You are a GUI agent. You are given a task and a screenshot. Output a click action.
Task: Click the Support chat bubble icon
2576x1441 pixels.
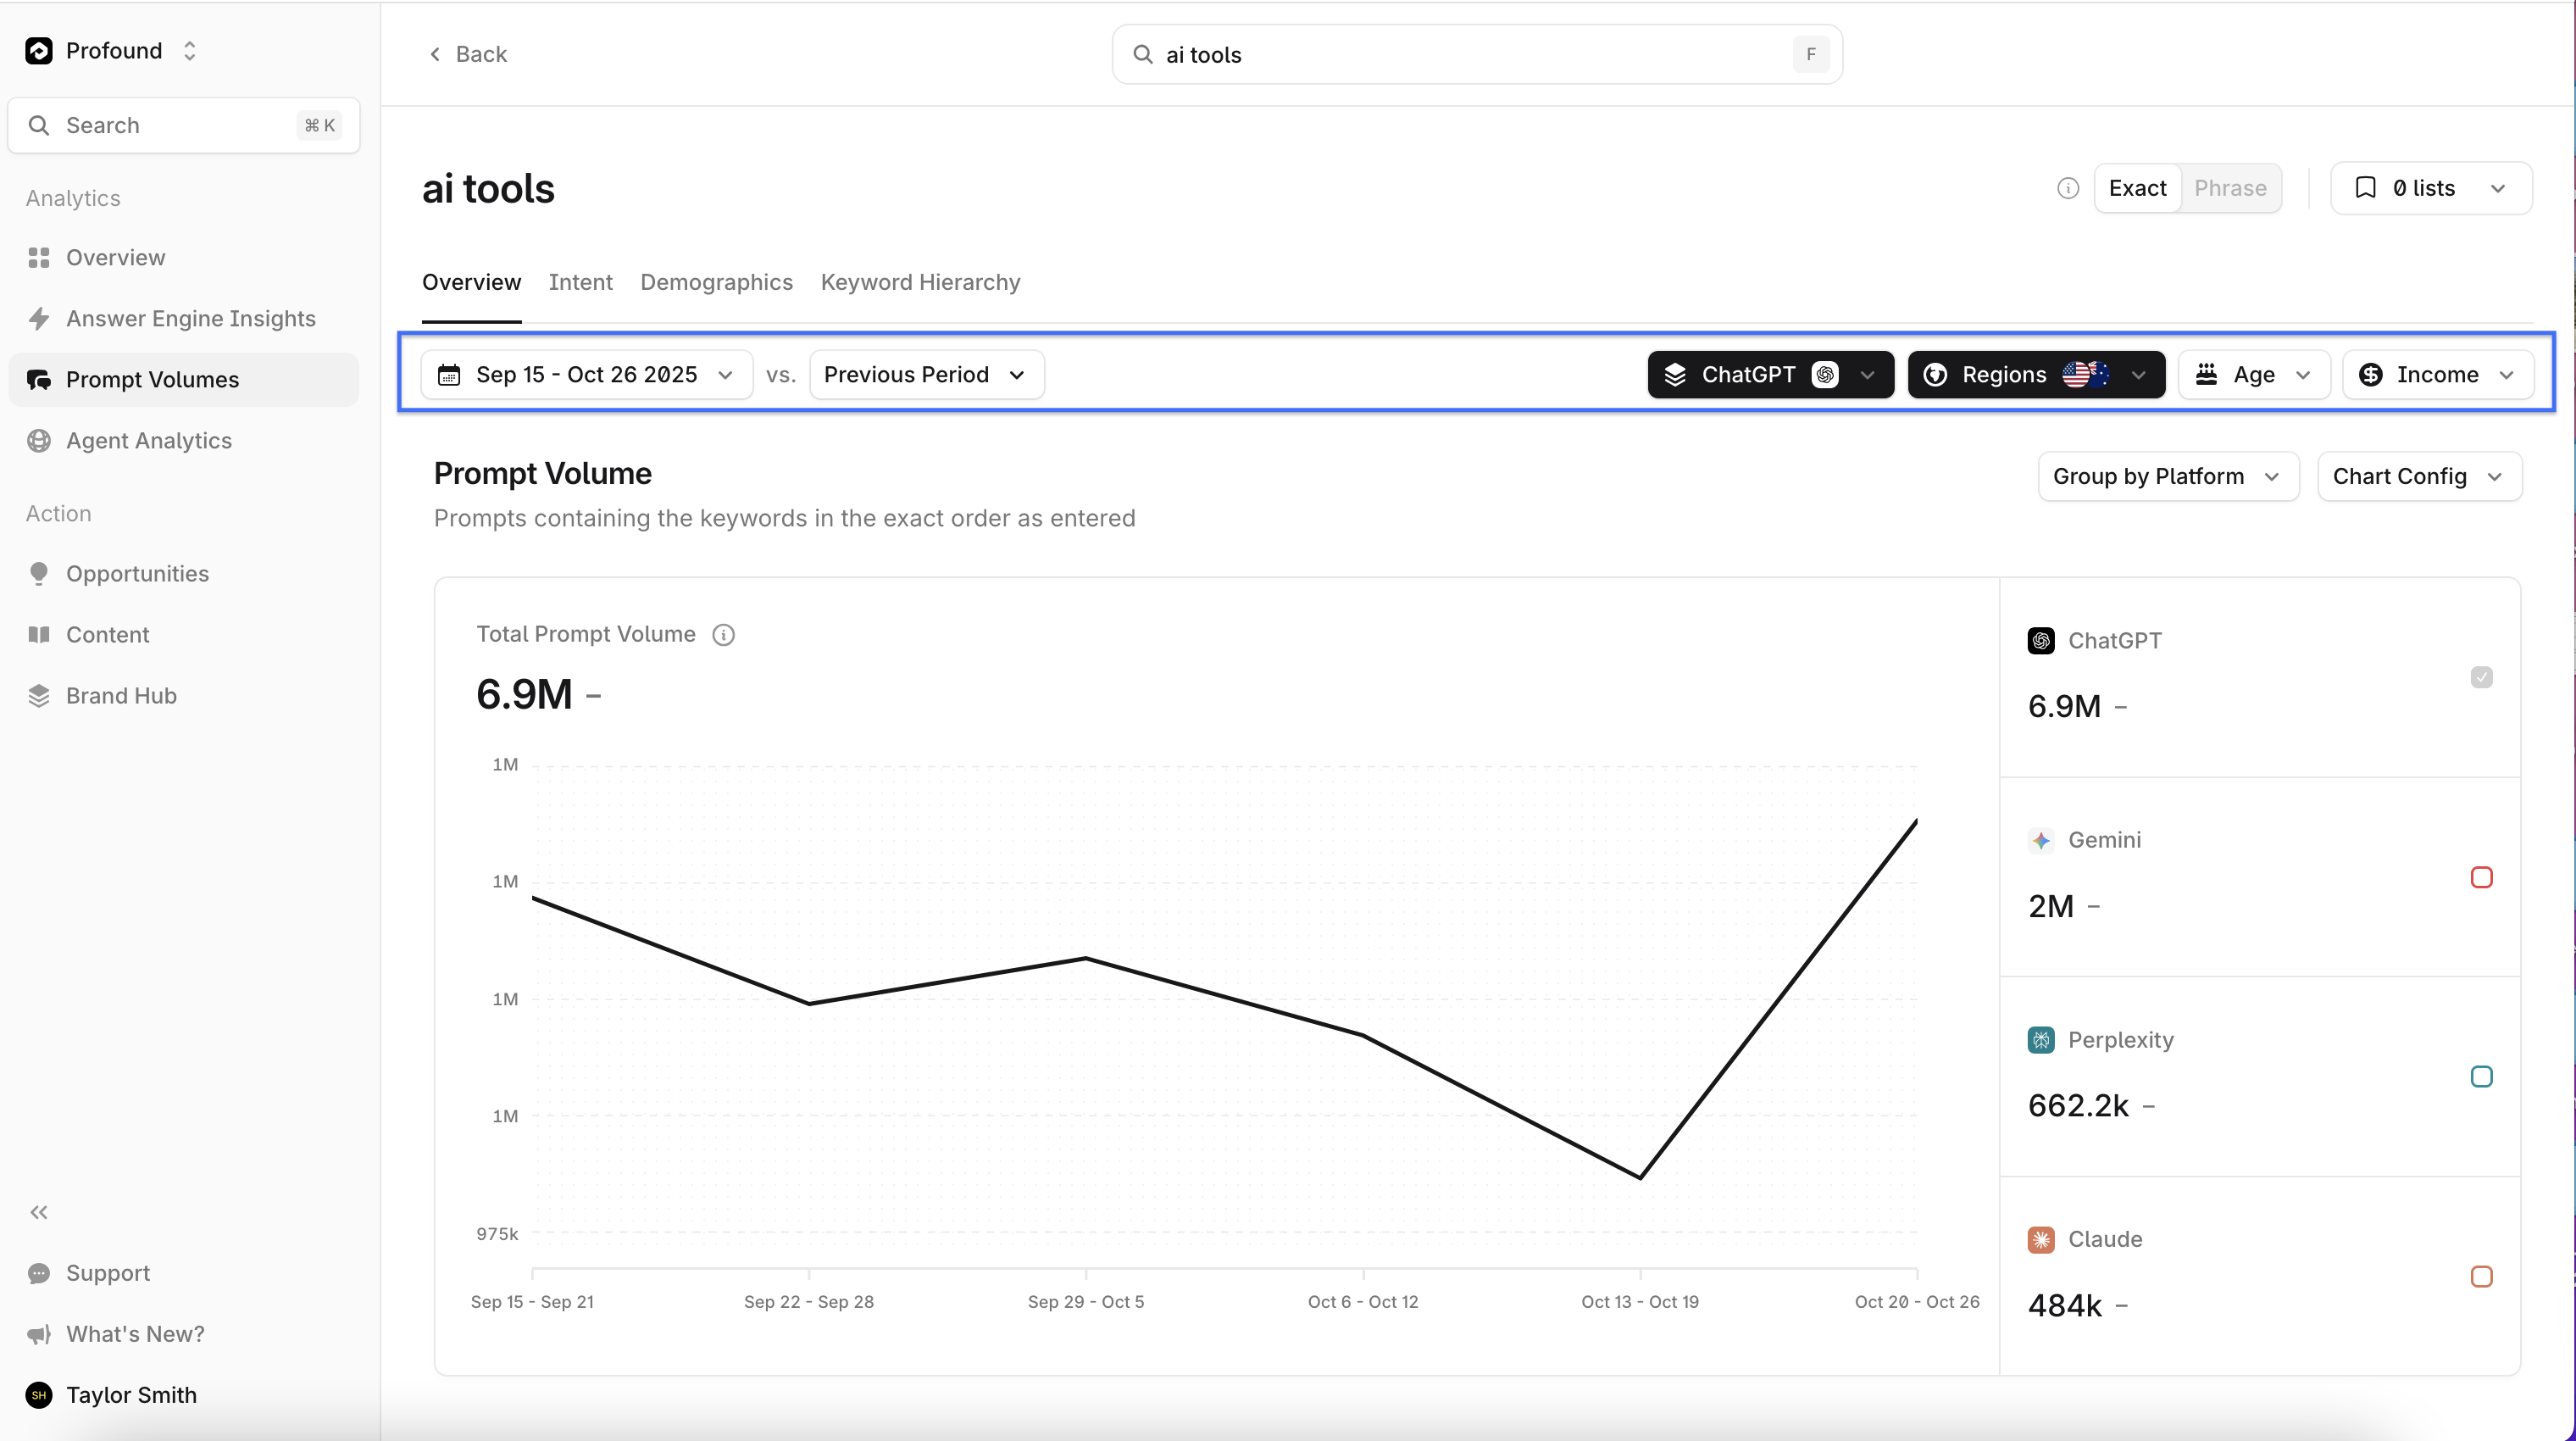pos(39,1273)
